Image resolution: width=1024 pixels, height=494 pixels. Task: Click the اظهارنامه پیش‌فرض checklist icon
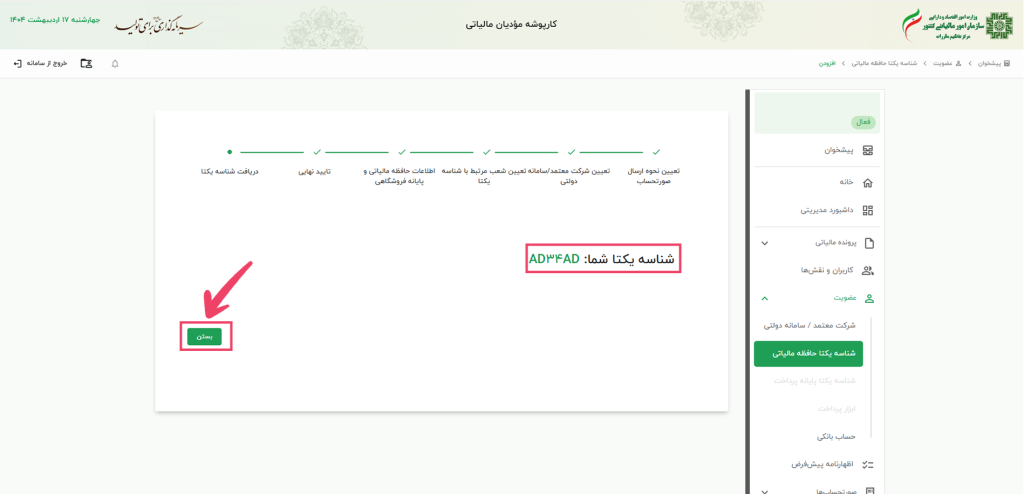[867, 464]
